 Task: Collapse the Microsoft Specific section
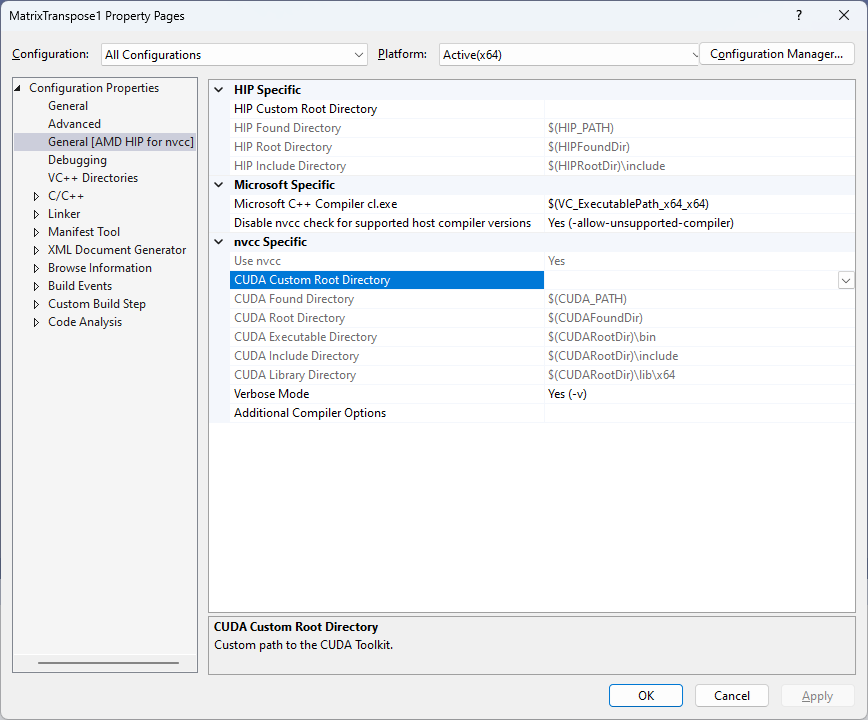click(219, 185)
